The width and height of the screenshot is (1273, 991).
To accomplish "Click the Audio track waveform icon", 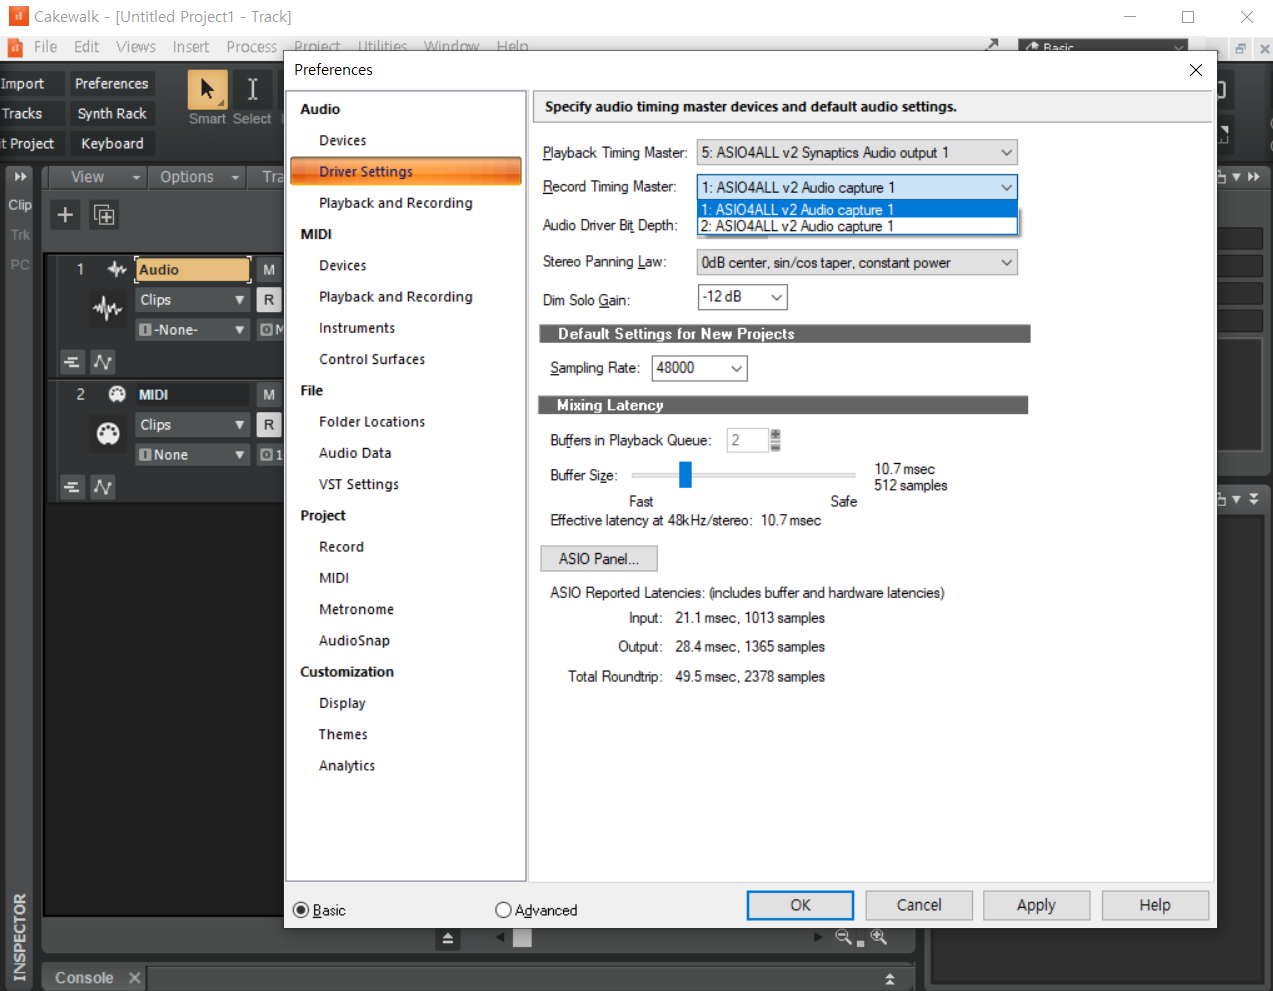I will click(x=108, y=308).
